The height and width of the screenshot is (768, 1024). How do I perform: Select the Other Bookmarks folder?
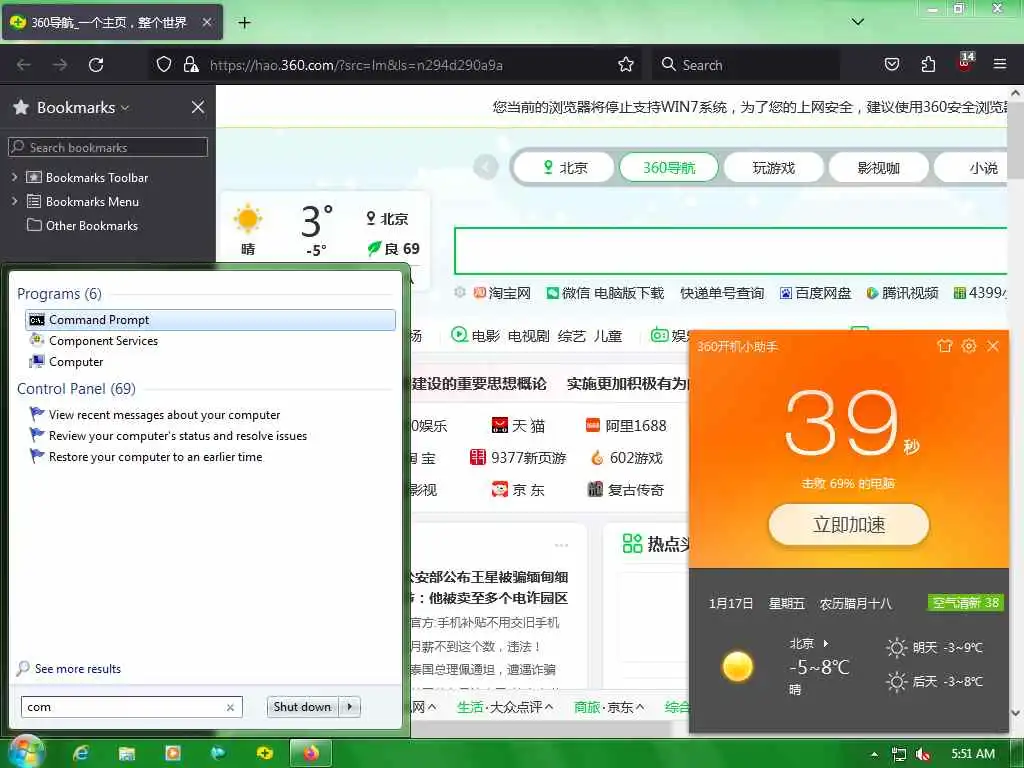tap(82, 225)
